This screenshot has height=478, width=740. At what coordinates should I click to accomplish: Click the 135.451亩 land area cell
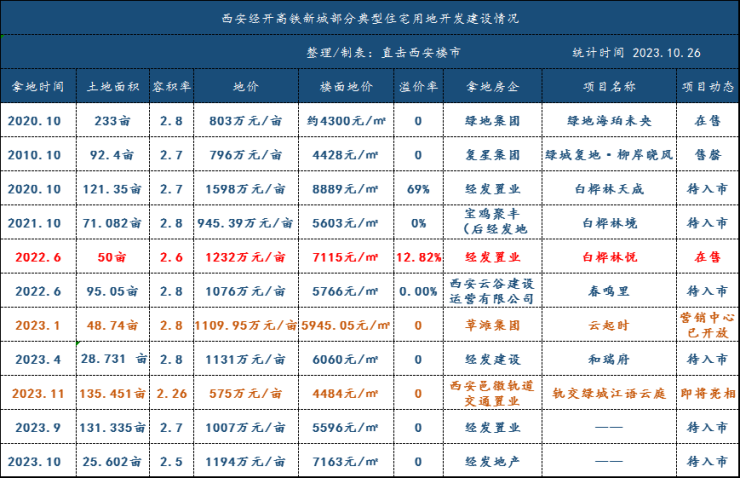tap(113, 393)
